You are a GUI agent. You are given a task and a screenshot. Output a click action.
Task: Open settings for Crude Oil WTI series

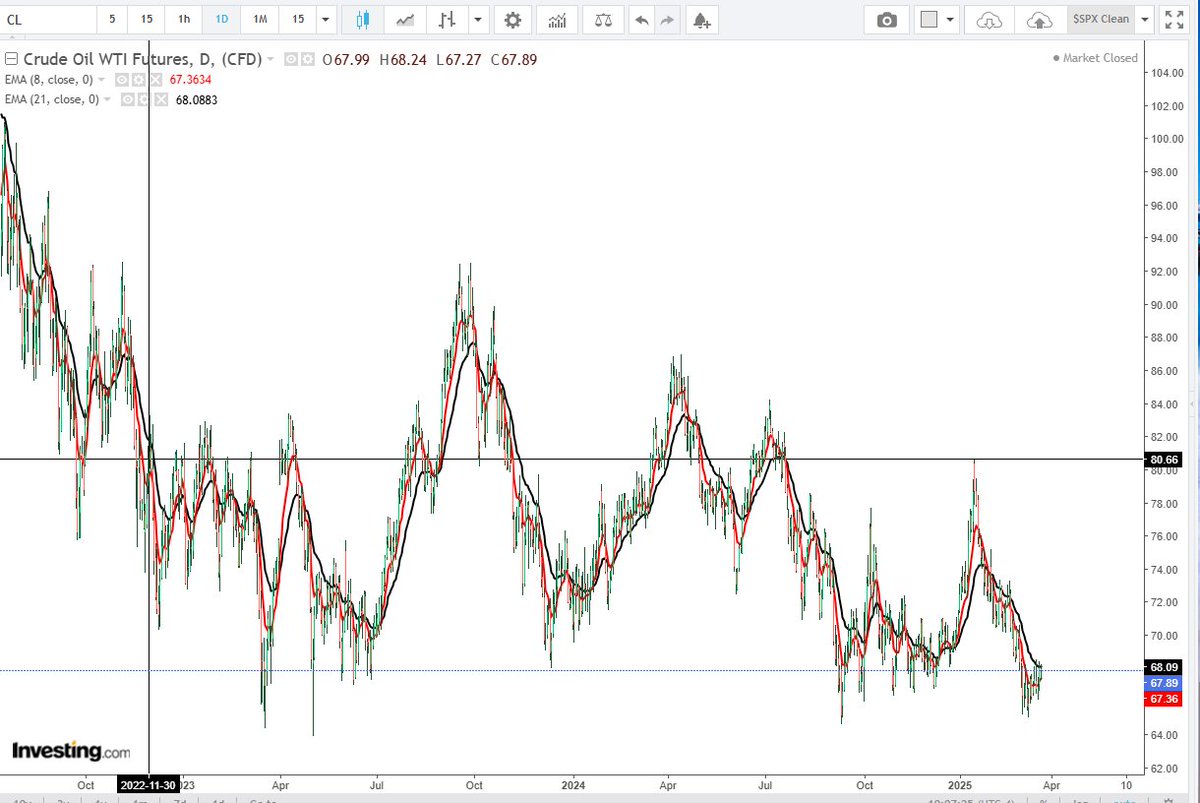[307, 59]
